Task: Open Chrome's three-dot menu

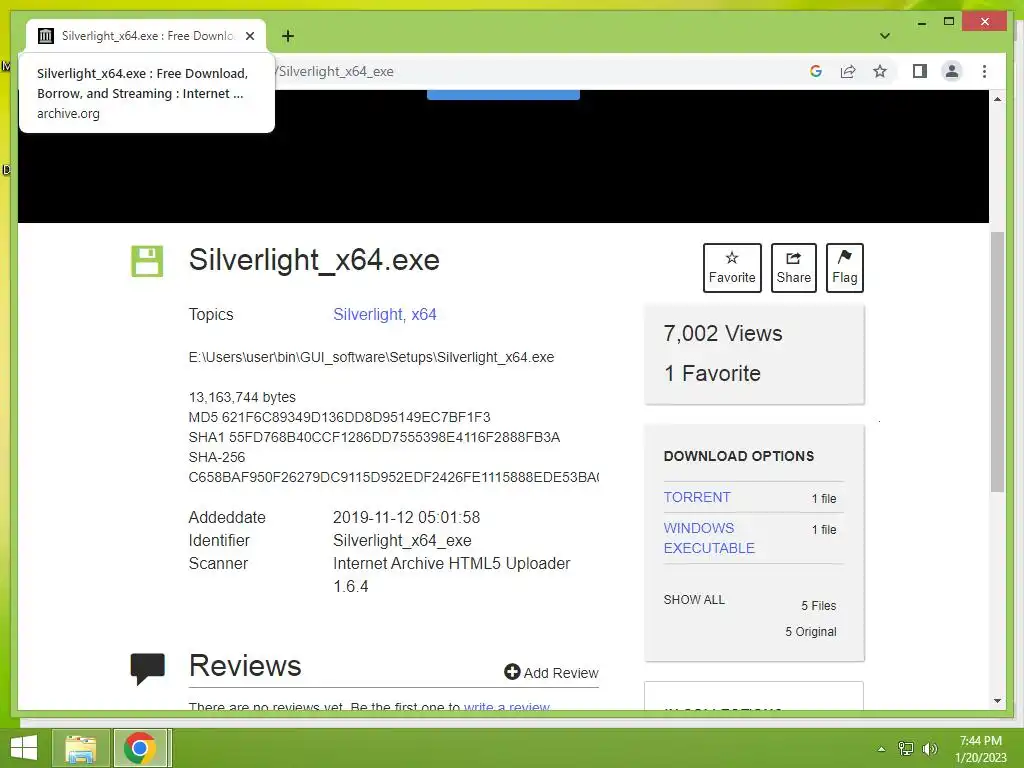Action: point(984,71)
